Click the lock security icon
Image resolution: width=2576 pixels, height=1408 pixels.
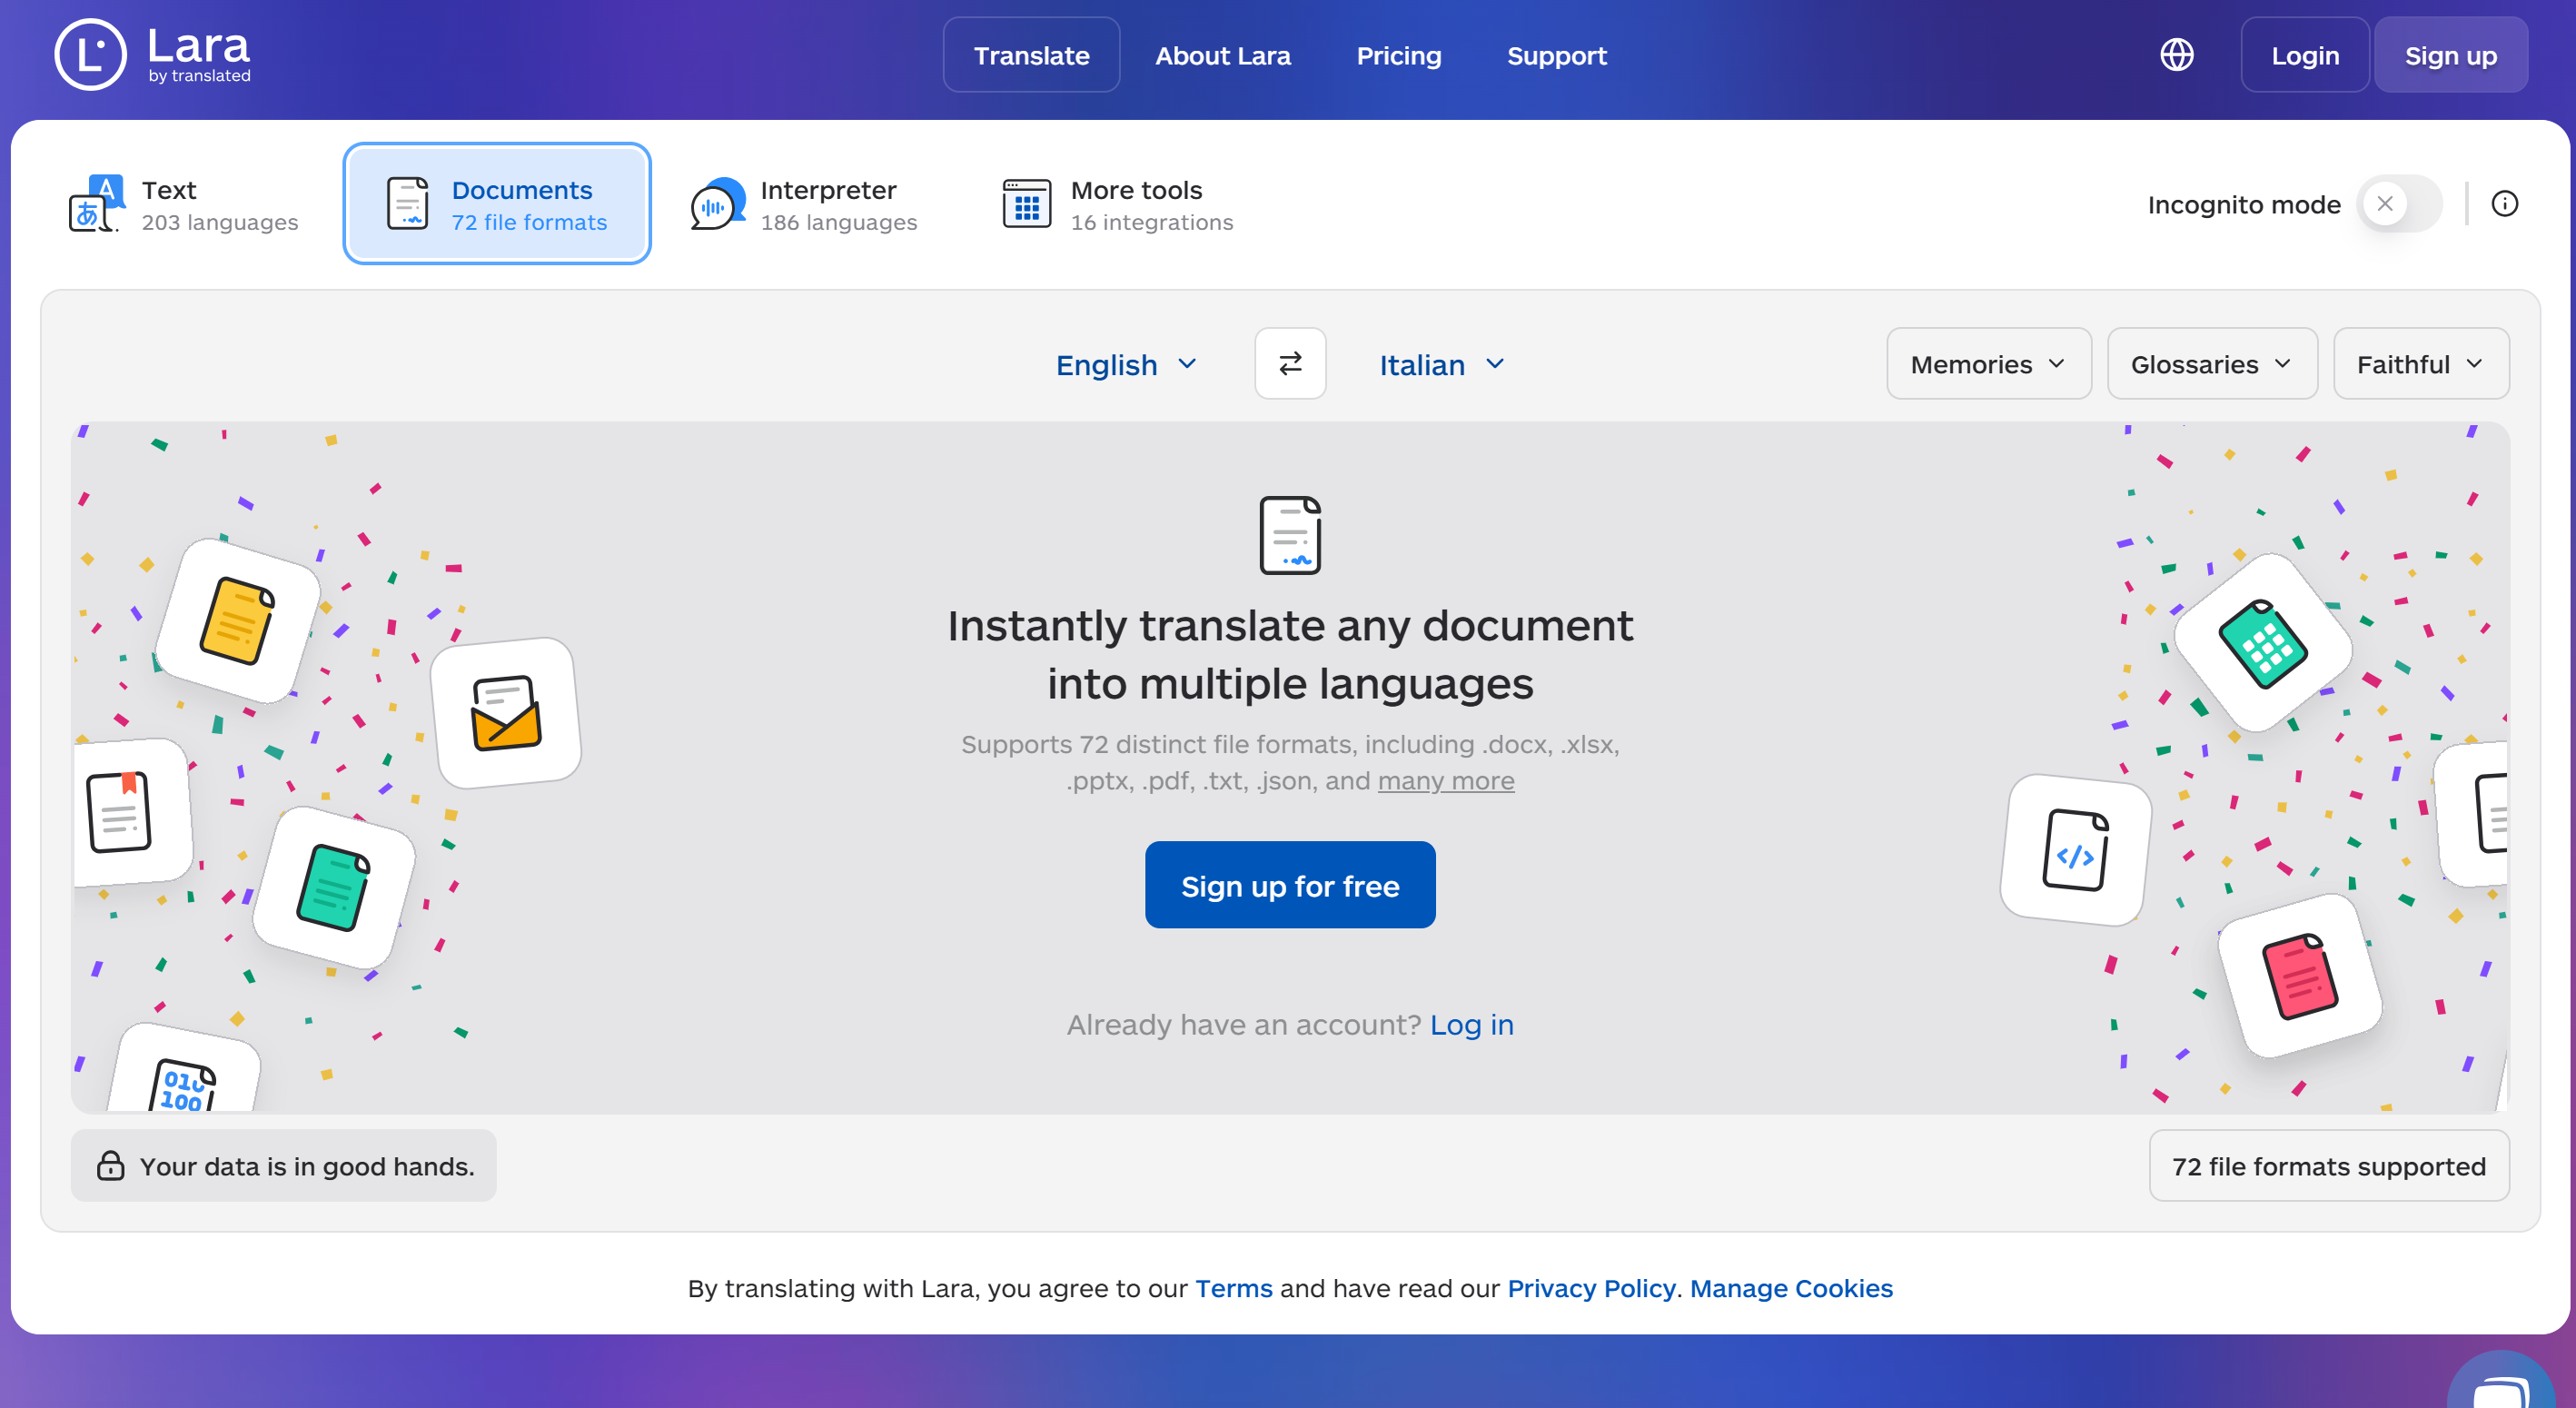[110, 1166]
